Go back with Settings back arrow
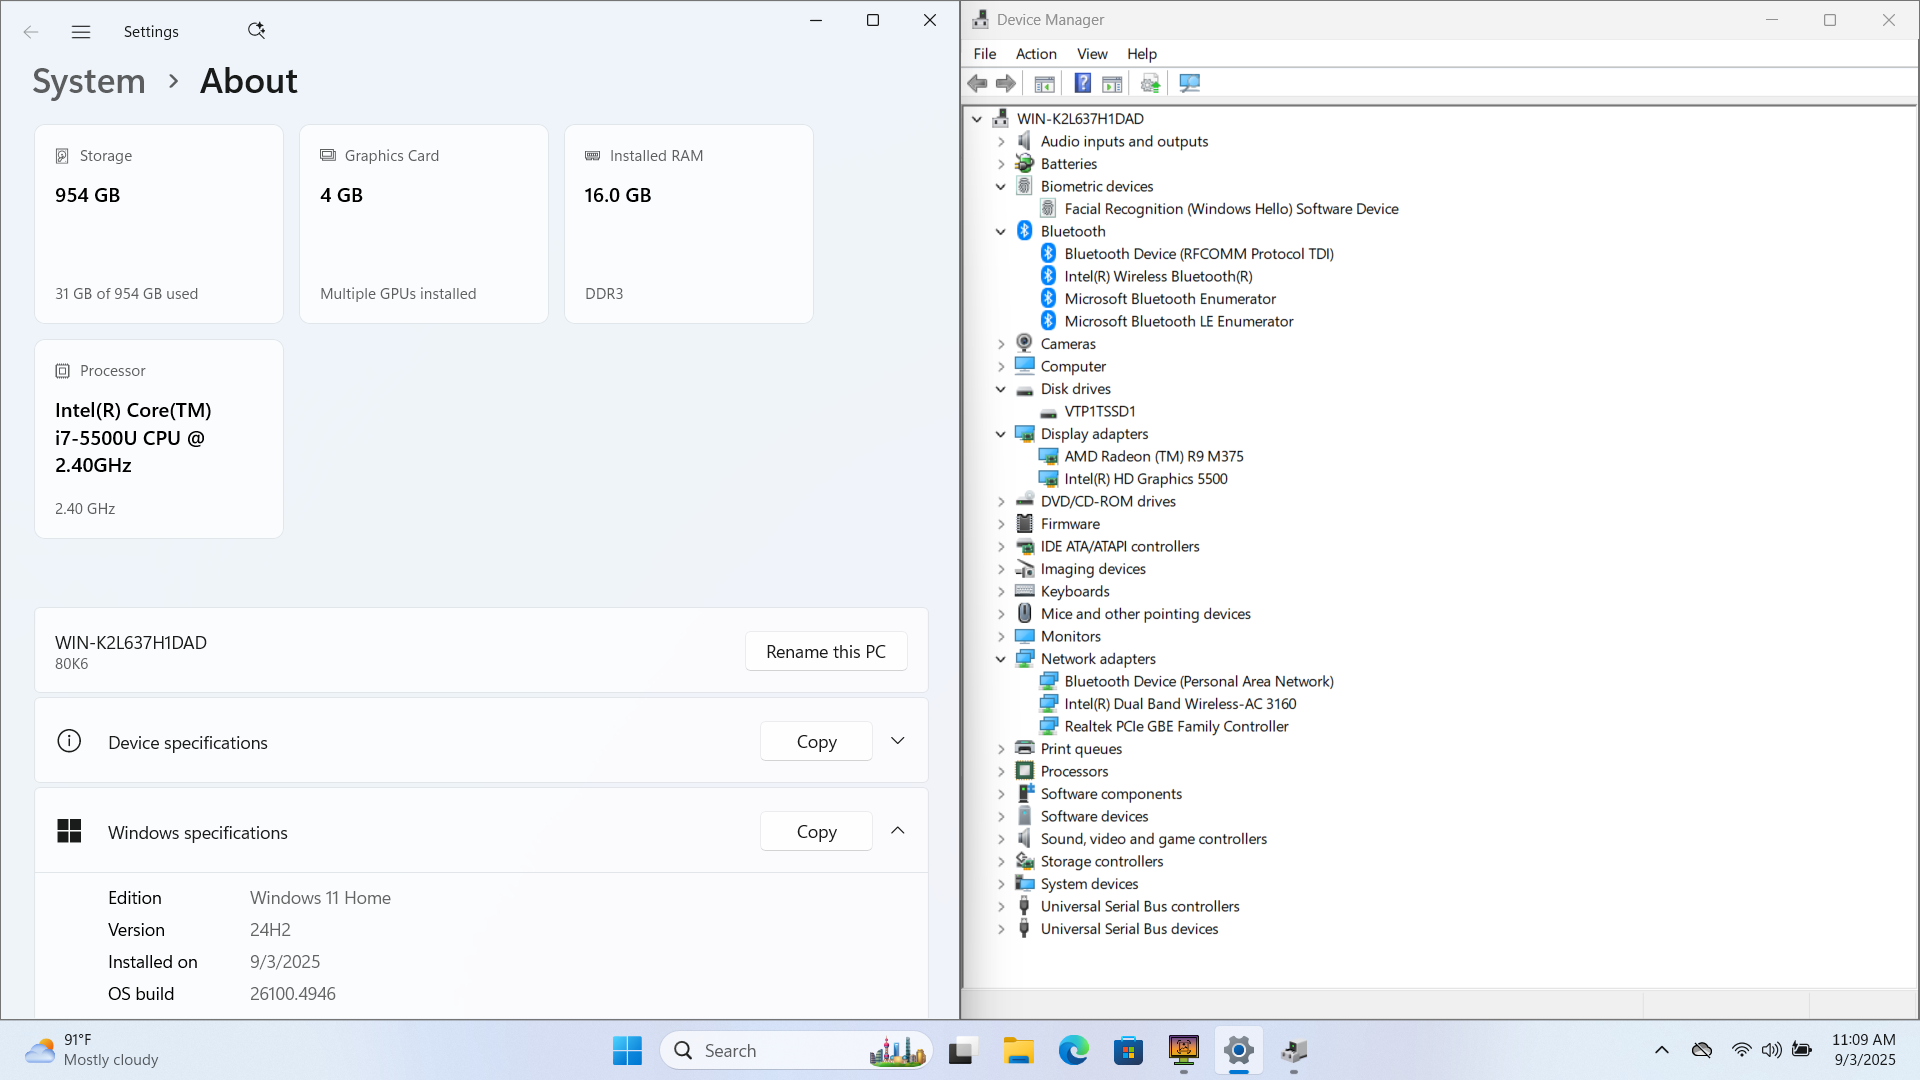Viewport: 1920px width, 1080px height. (x=31, y=32)
